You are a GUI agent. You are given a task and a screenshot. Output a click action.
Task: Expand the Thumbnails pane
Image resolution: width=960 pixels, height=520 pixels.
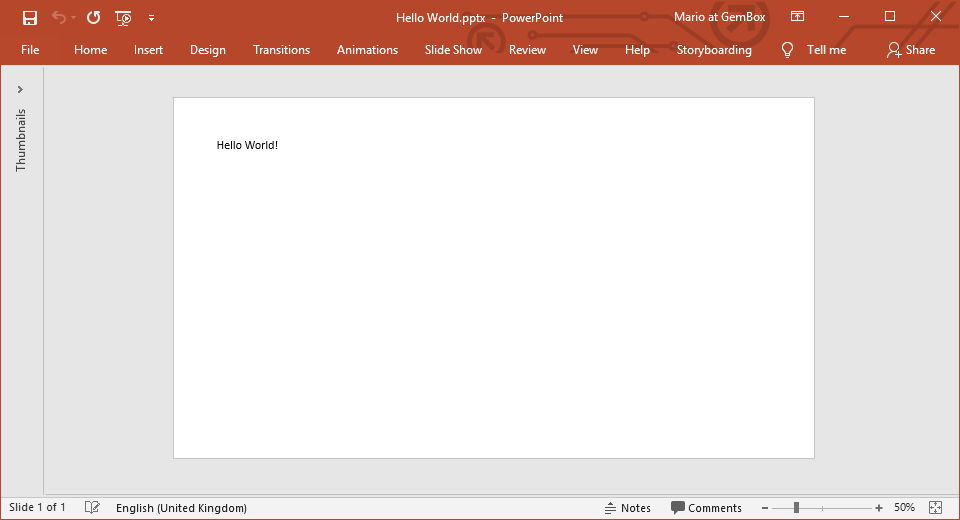(x=20, y=90)
